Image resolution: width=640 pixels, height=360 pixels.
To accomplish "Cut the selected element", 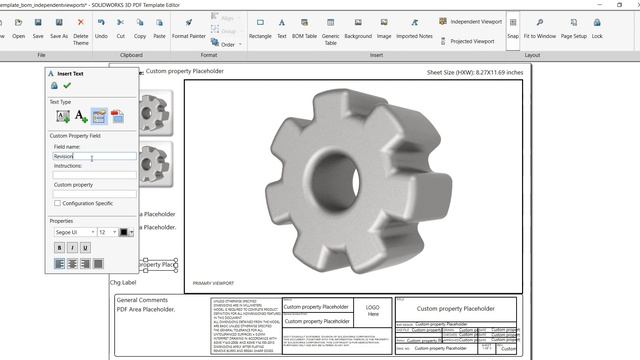I will [x=120, y=28].
